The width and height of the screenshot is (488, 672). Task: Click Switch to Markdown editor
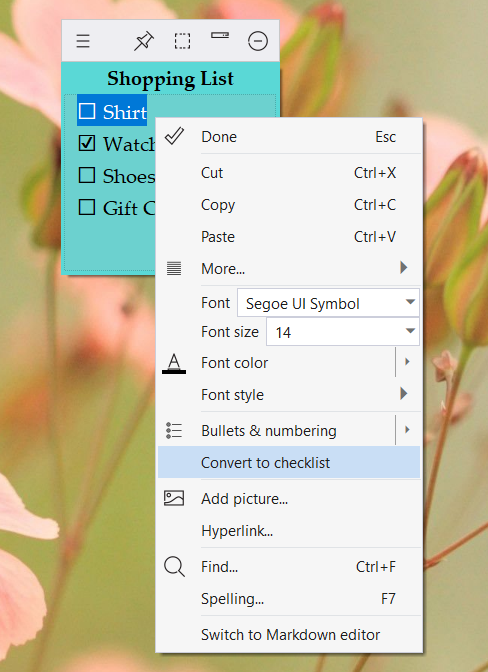(289, 634)
